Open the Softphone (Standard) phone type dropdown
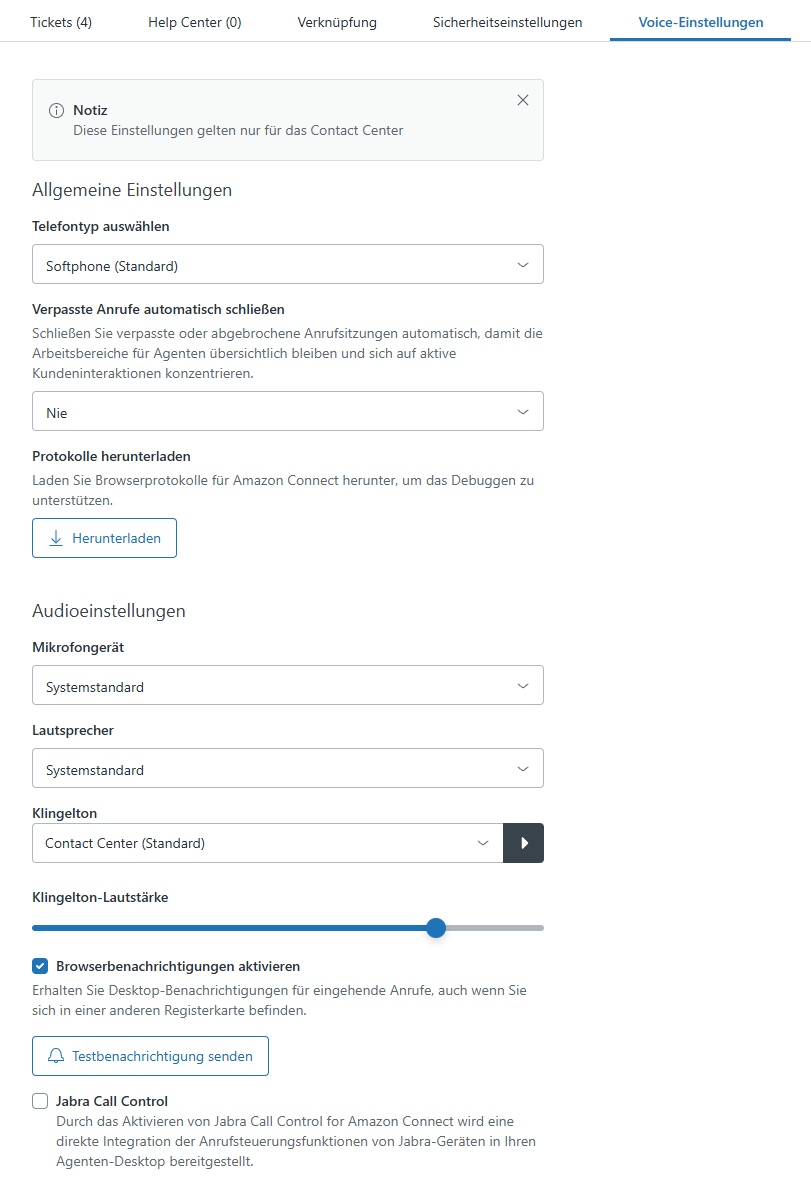The height and width of the screenshot is (1194, 811). [288, 264]
